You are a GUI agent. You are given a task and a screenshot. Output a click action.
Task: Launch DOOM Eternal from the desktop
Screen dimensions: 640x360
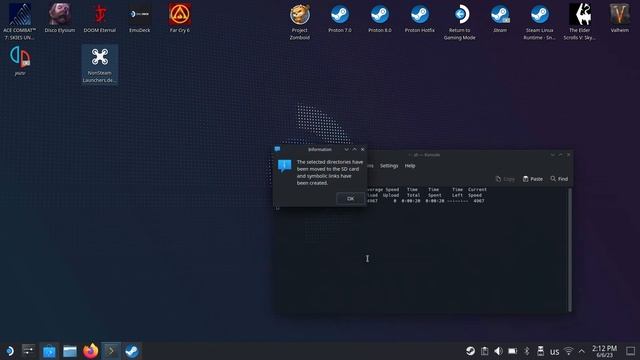[x=100, y=18]
